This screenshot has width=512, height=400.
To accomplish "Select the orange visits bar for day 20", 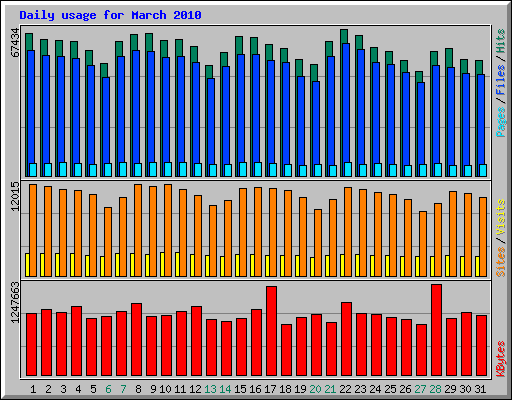I will pos(318,243).
